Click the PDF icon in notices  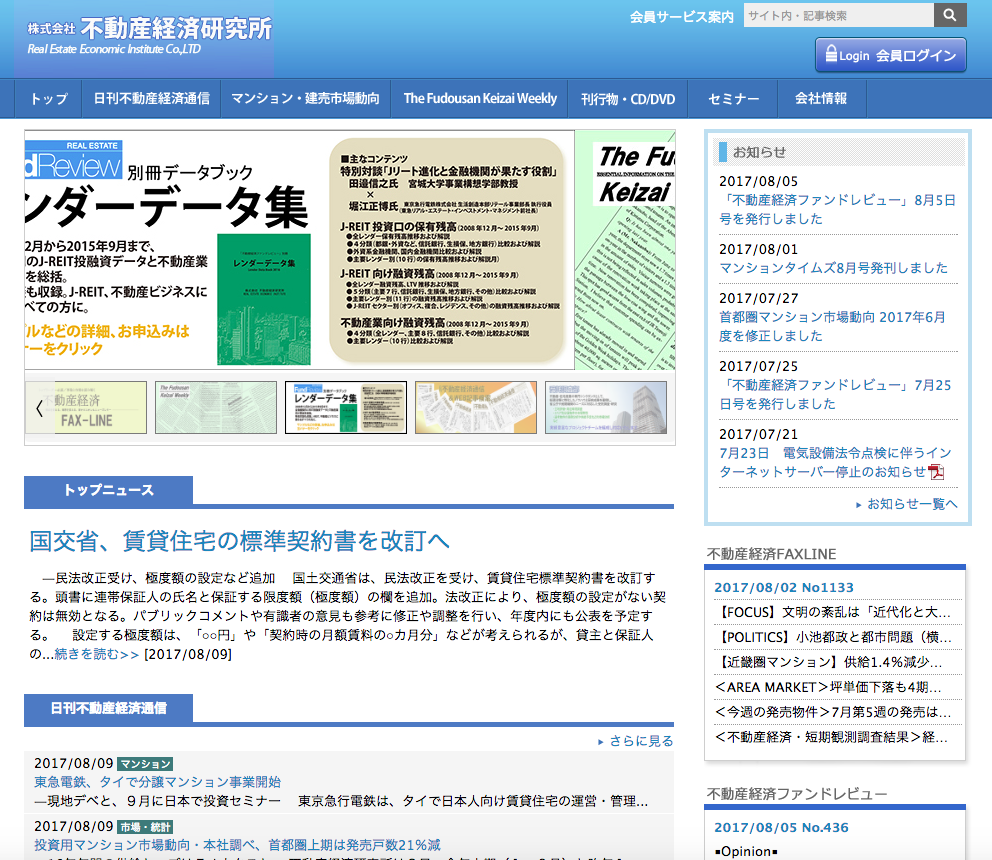coord(936,472)
